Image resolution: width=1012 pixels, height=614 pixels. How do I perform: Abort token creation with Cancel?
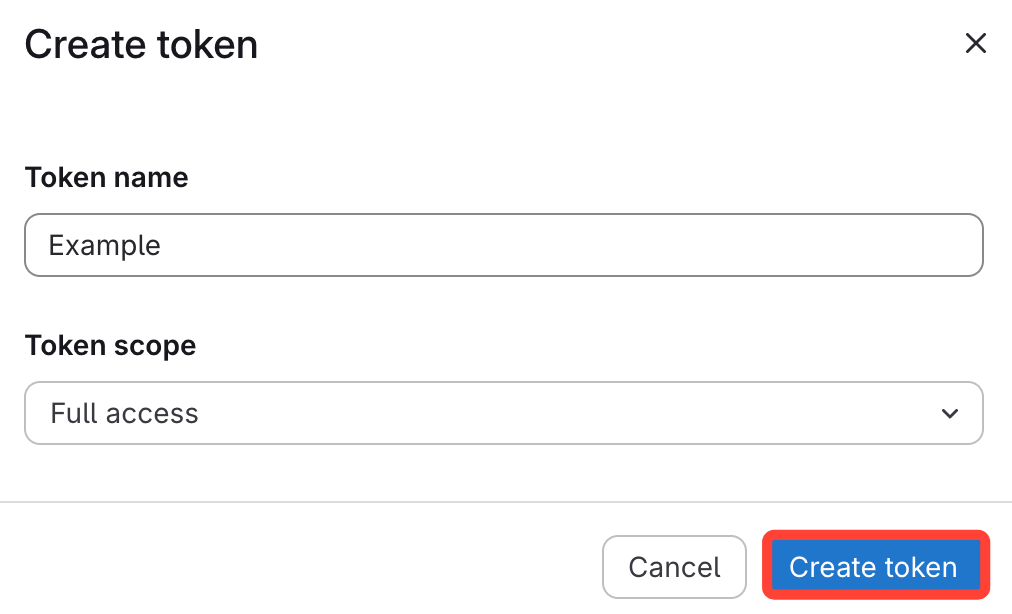coord(674,567)
